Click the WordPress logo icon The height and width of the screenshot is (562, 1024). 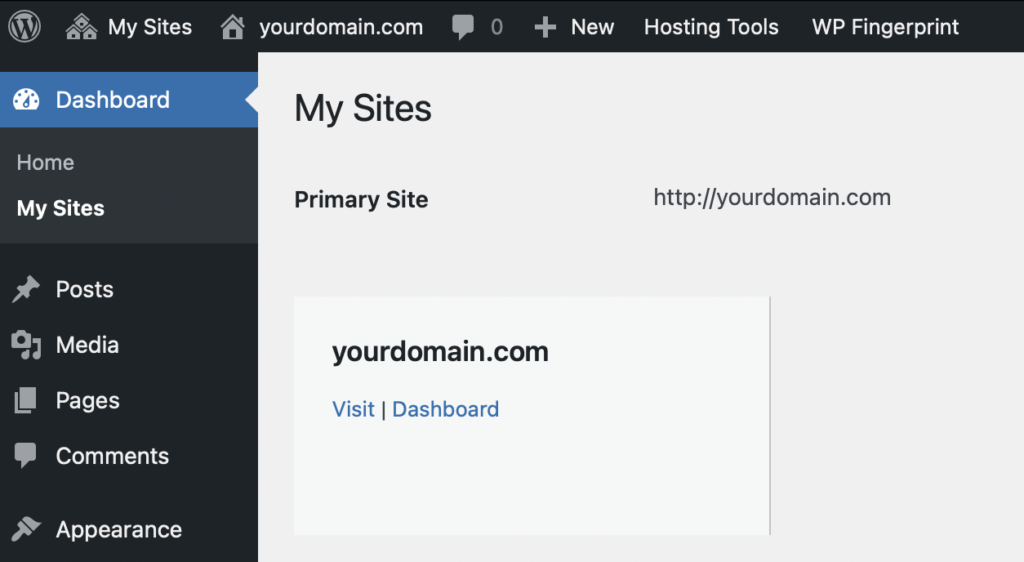[24, 27]
